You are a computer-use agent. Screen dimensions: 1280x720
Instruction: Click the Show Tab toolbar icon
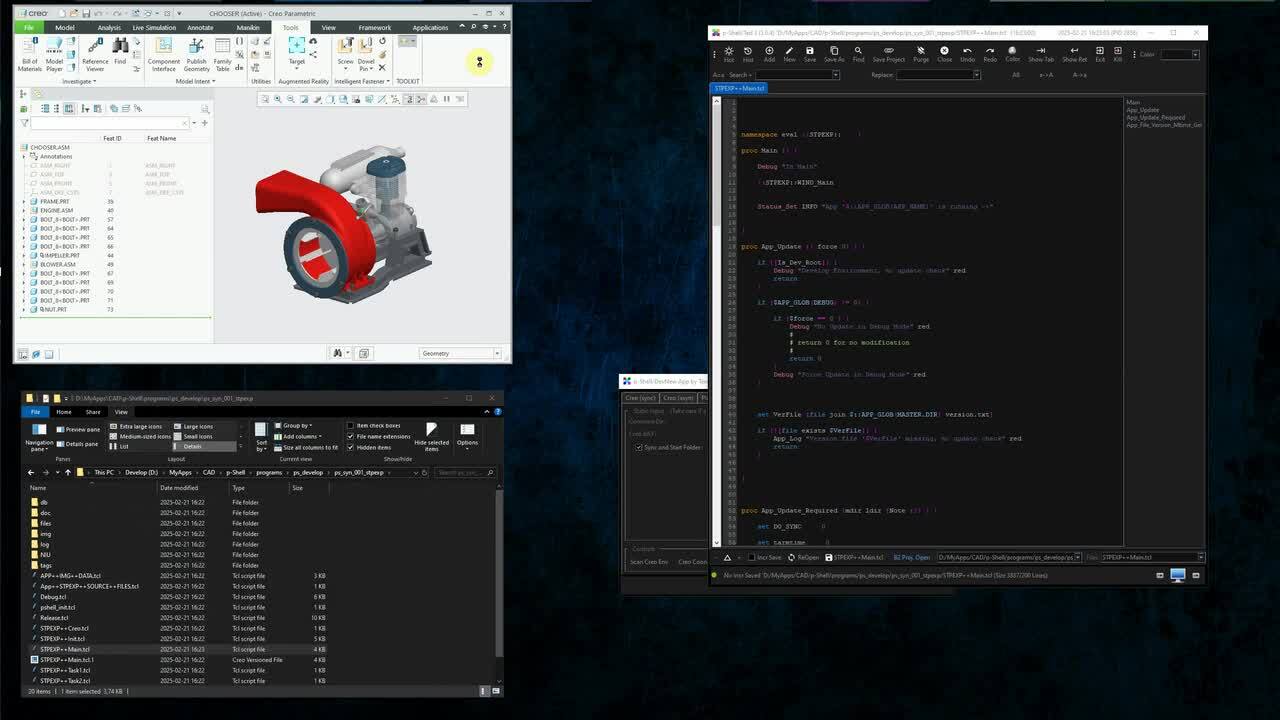point(1041,54)
